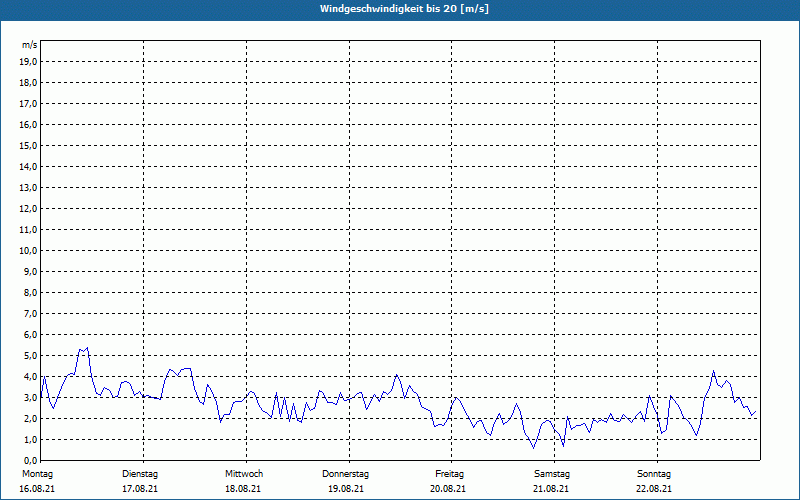800x500 pixels.
Task: Click the 5,0 axis label
Action: [30, 356]
